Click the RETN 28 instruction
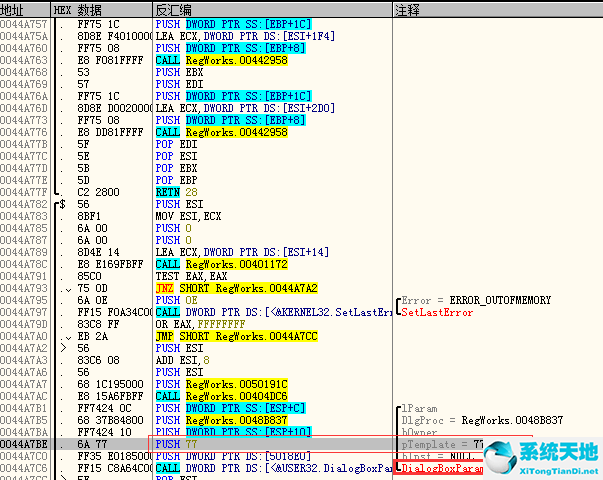603x480 pixels. pos(176,191)
